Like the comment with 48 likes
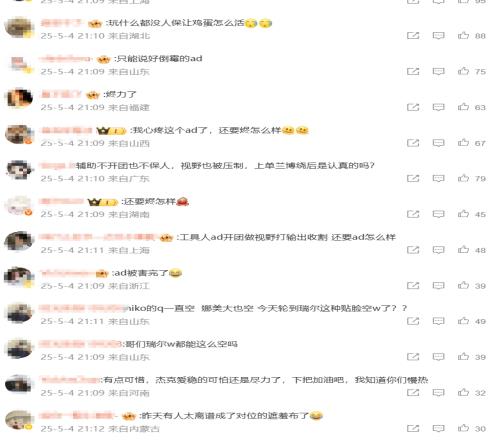Screen dimensions: 500x440 463,250
